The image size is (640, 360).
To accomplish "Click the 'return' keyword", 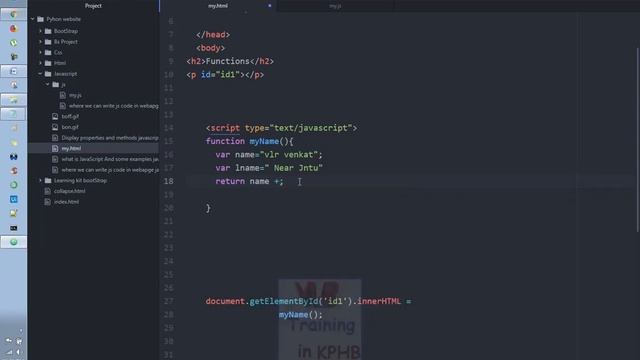I will click(x=230, y=181).
